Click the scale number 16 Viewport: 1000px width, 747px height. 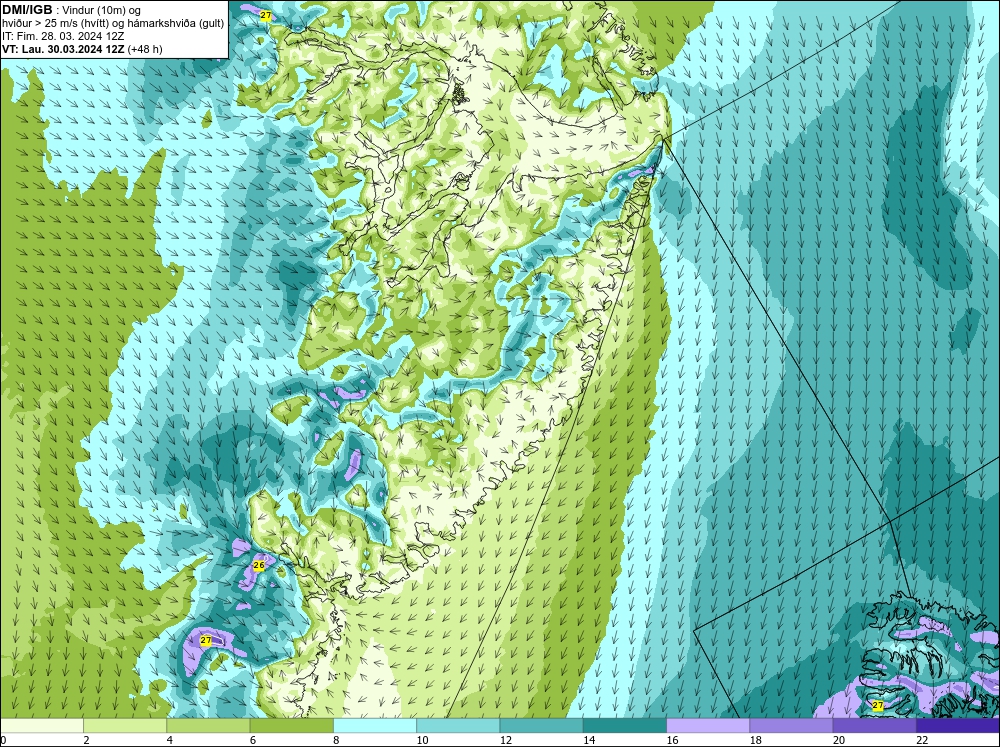(672, 740)
